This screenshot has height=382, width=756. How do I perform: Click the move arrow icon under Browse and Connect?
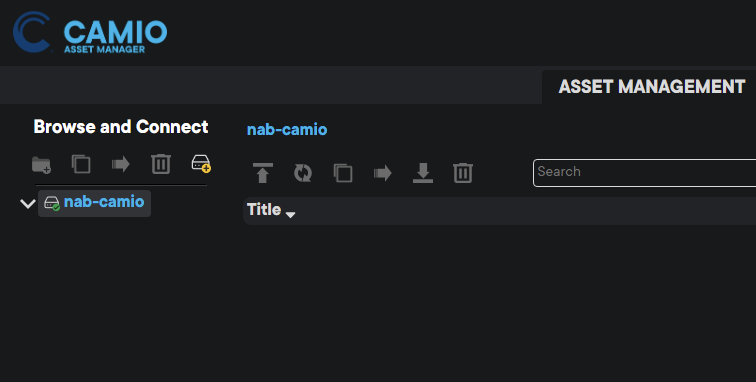pyautogui.click(x=121, y=164)
